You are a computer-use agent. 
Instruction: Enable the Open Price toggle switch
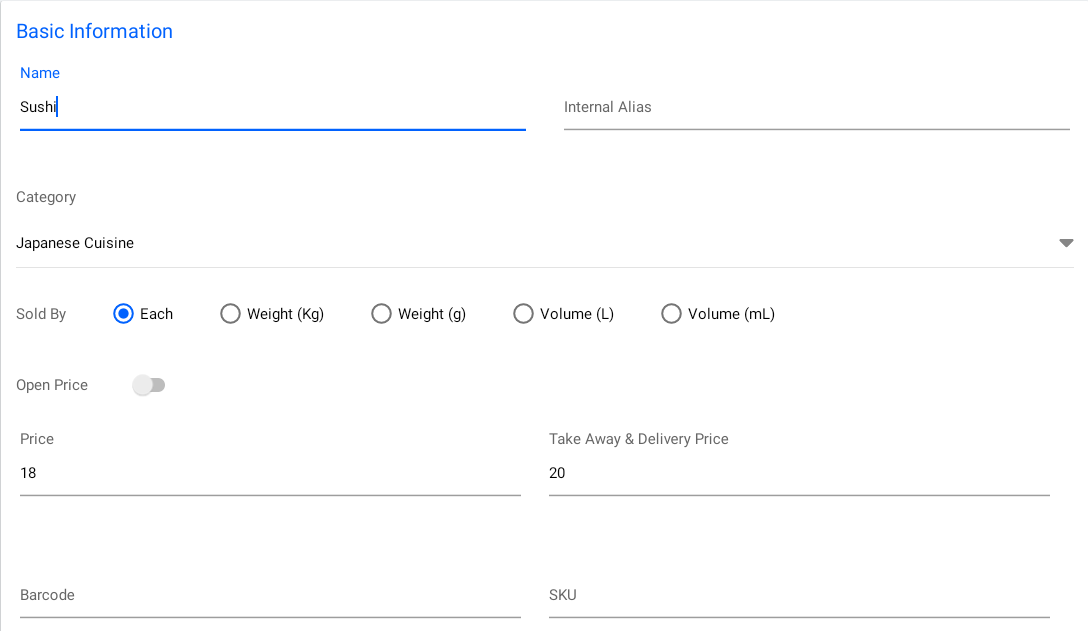(149, 385)
